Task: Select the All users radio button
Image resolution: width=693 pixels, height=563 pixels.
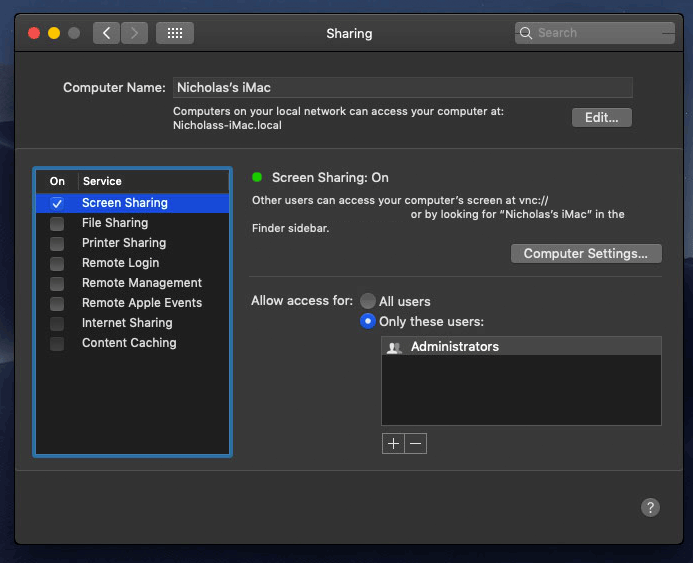Action: [x=367, y=301]
